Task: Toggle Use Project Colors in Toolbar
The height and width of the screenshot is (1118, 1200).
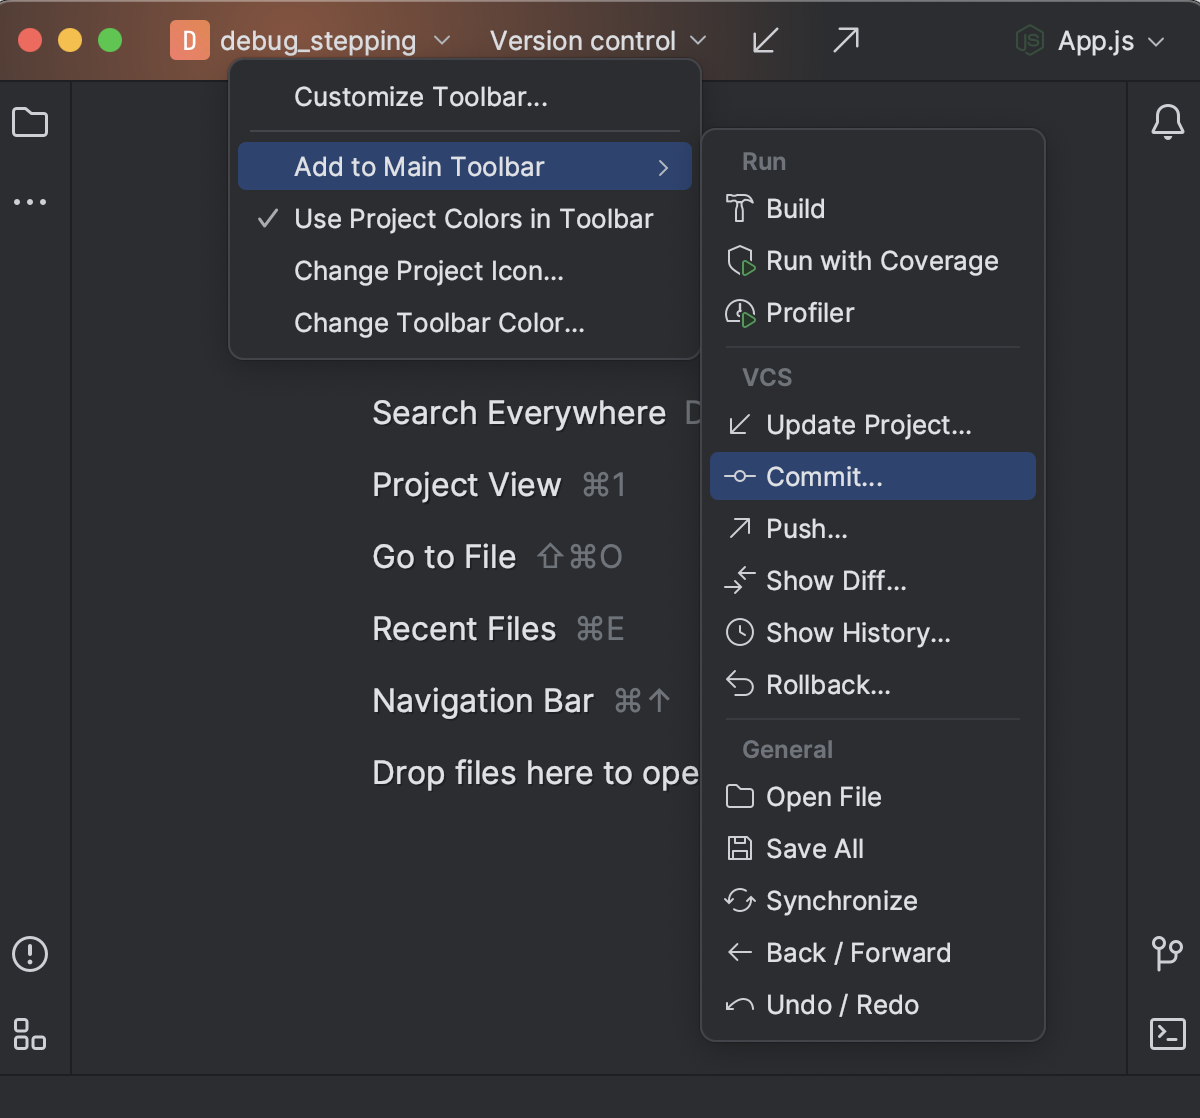Action: tap(472, 218)
